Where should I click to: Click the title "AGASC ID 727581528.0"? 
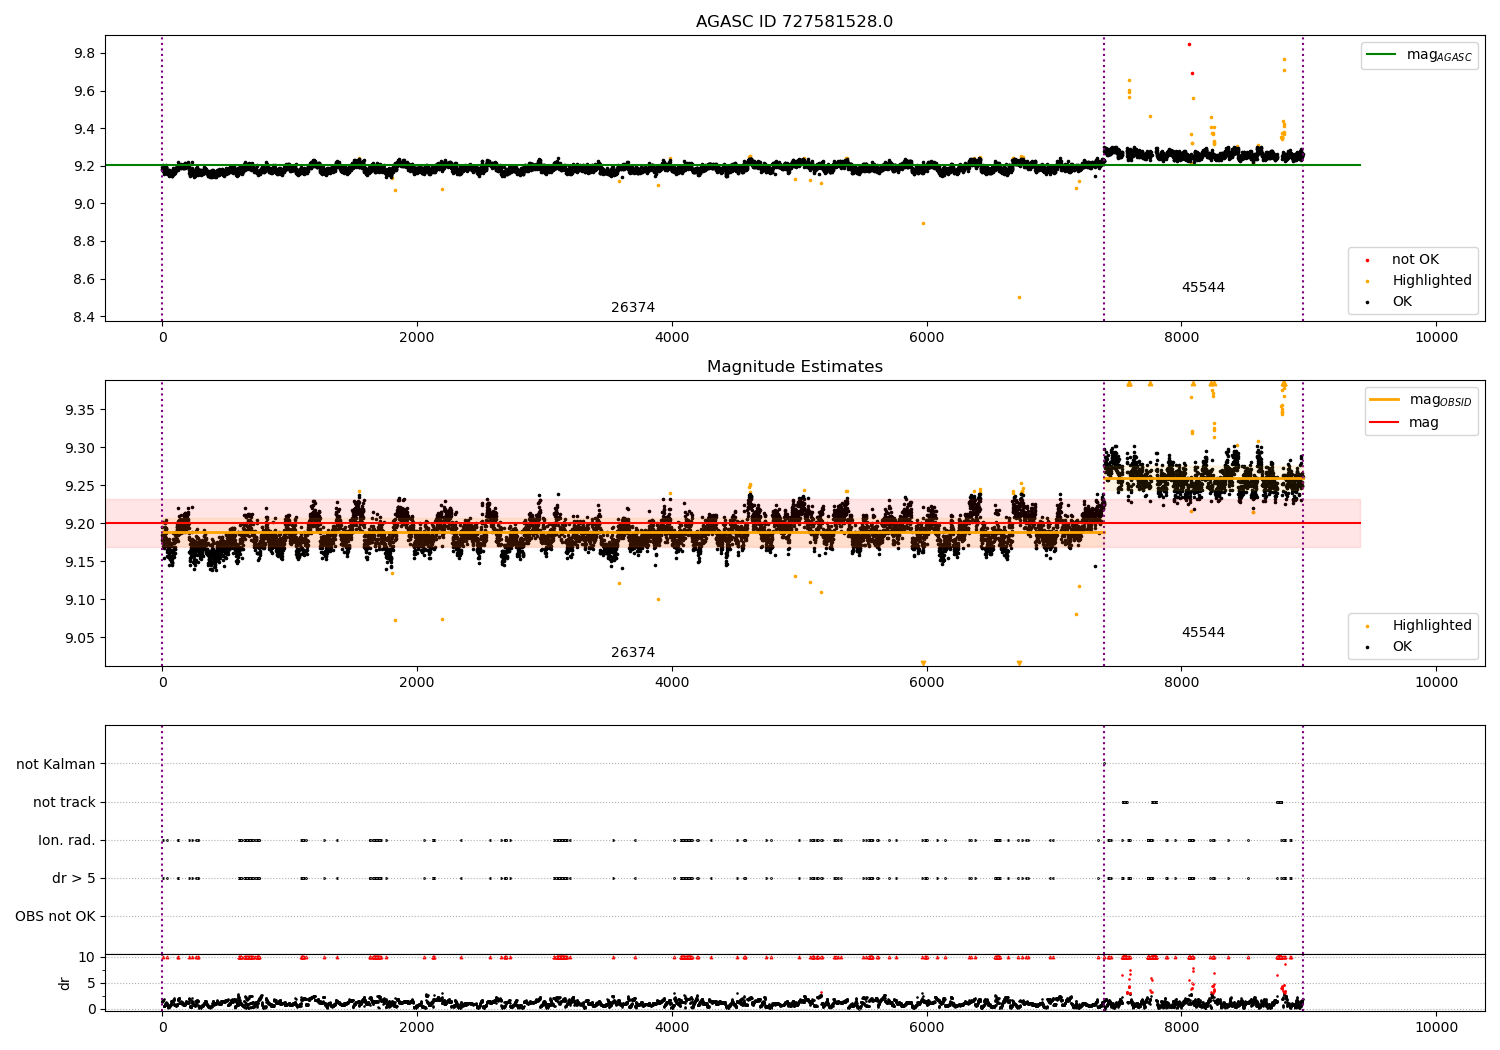click(x=794, y=22)
